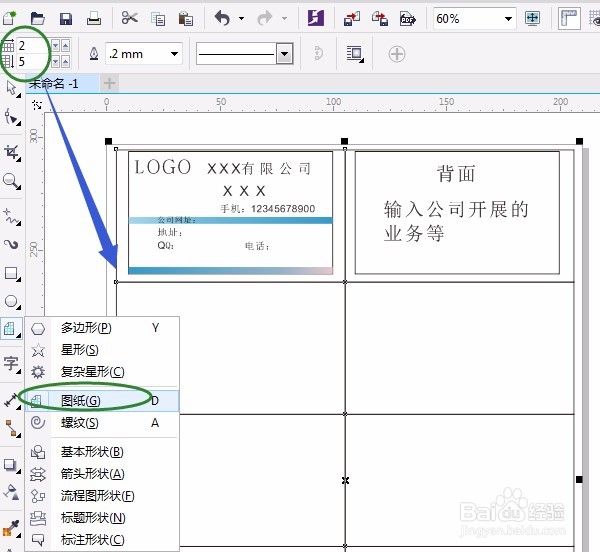Choose 多边形(P) from flyout menu
The image size is (600, 552).
pos(102,328)
